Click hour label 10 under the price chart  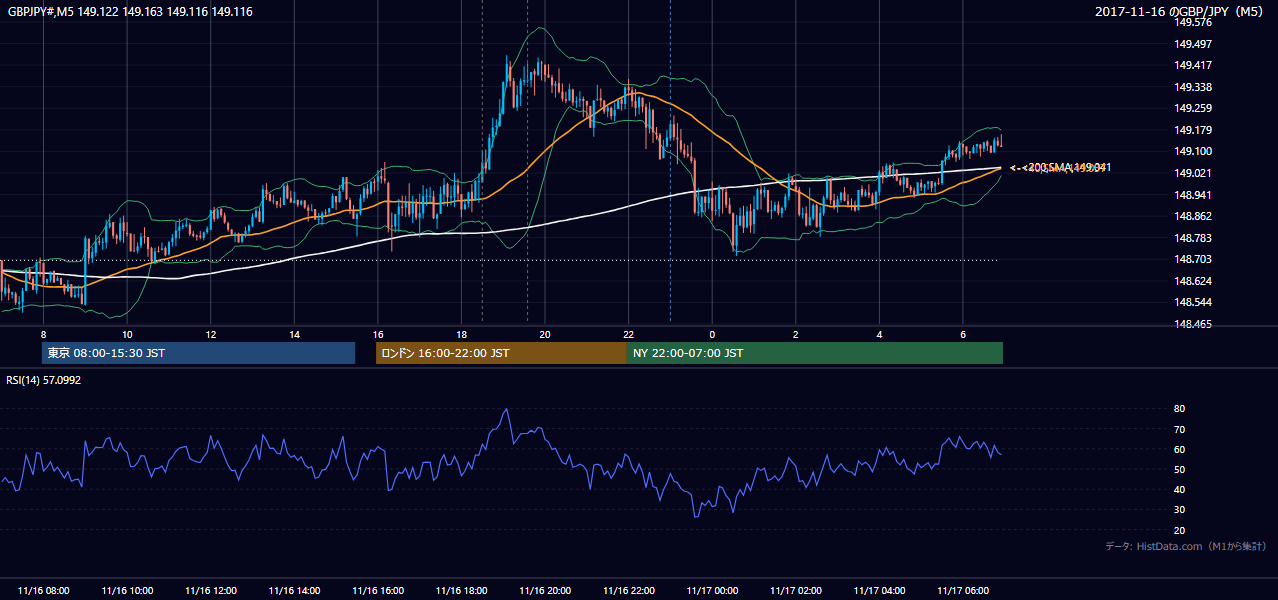pyautogui.click(x=127, y=334)
